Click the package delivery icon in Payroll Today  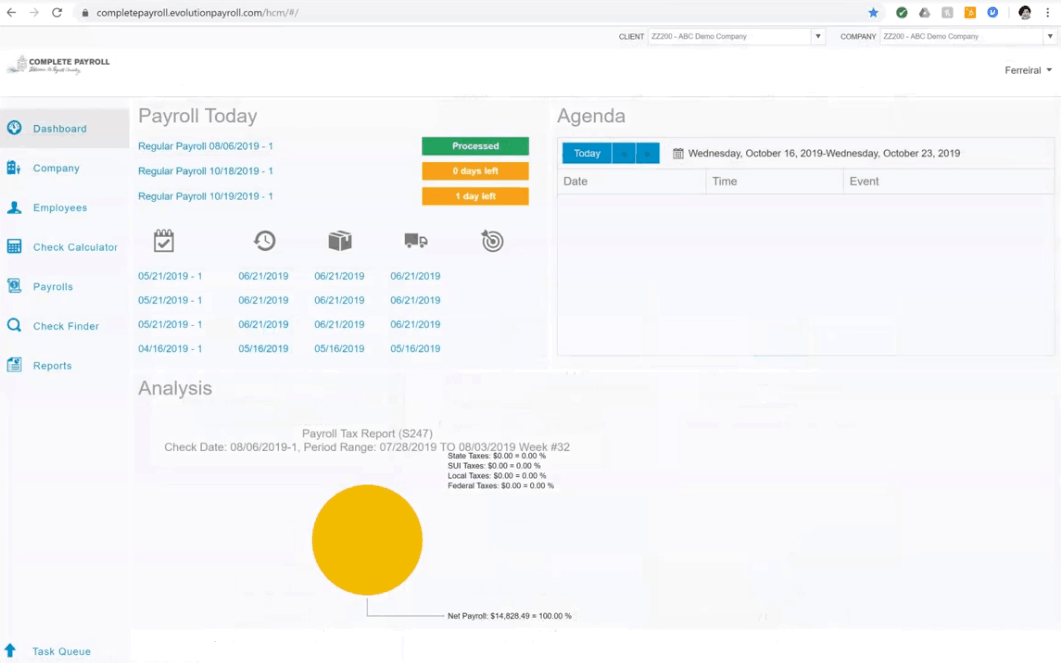tap(340, 240)
